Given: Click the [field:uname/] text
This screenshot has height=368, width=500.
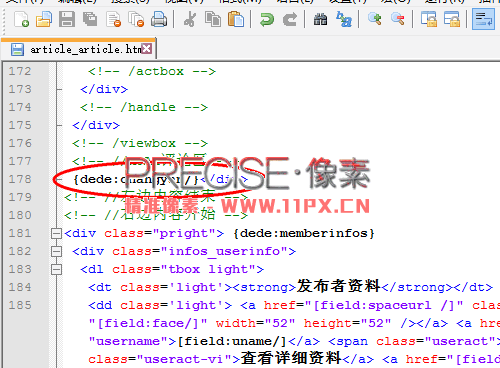Looking at the screenshot, I should 232,341.
